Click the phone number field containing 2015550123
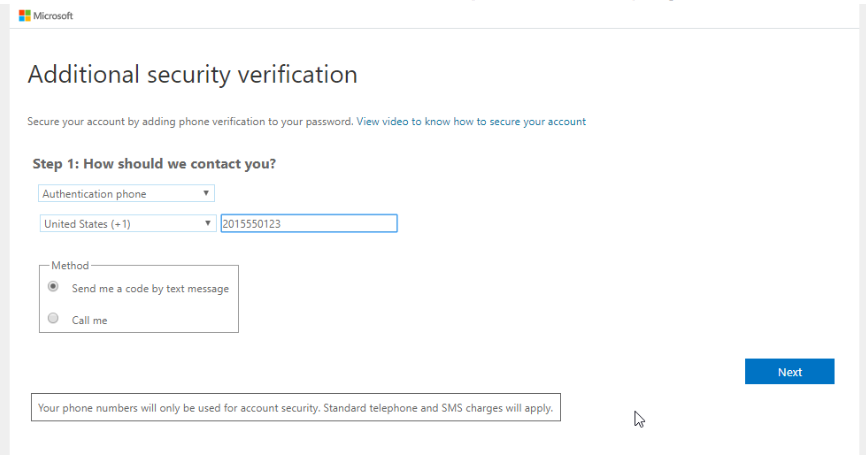The height and width of the screenshot is (455, 866). (308, 224)
